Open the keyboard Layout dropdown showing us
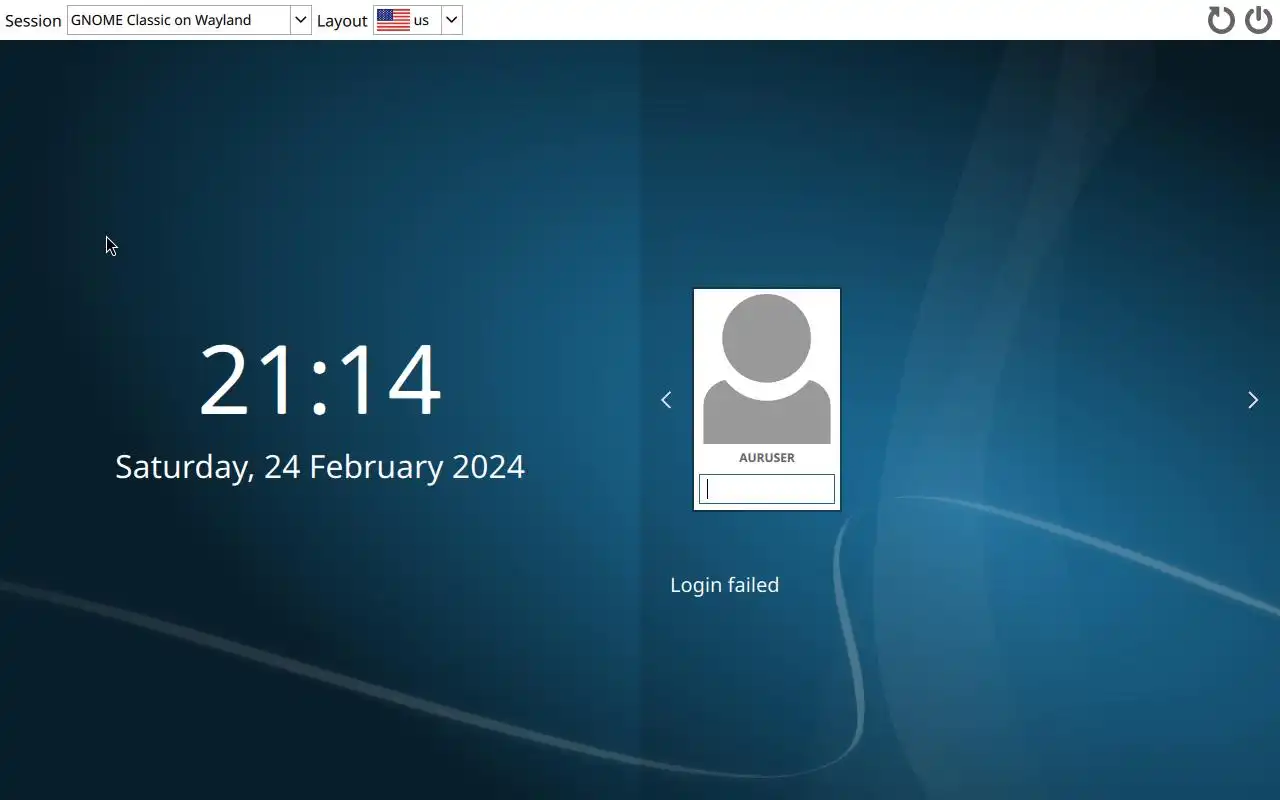This screenshot has width=1280, height=800. (x=418, y=20)
